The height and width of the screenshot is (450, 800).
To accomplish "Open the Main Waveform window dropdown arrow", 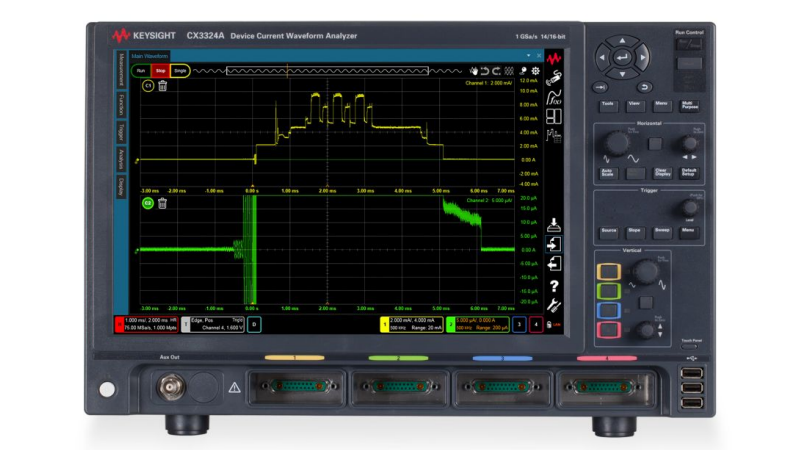I will (528, 56).
